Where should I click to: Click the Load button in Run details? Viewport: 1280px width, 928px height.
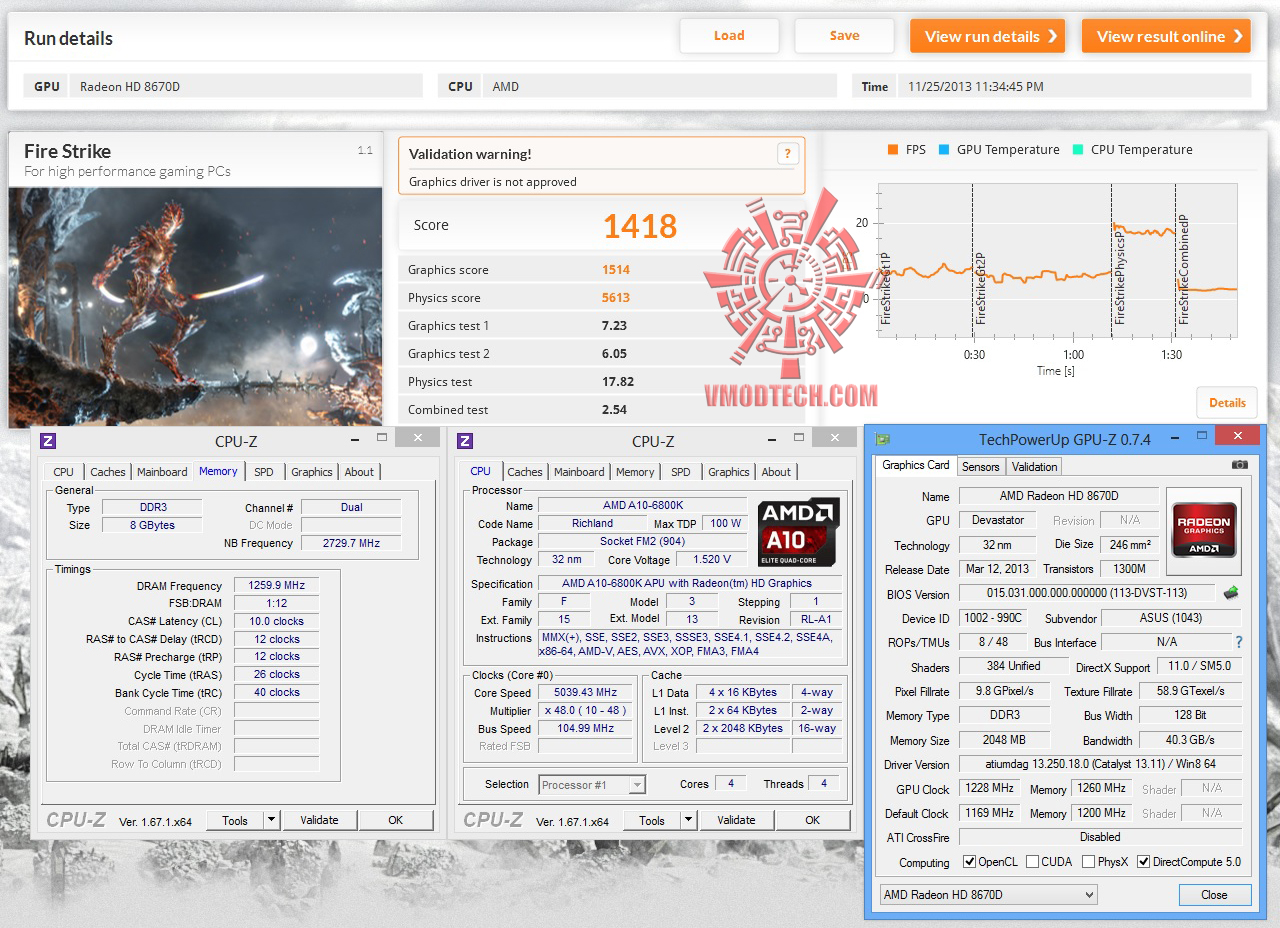click(x=729, y=36)
